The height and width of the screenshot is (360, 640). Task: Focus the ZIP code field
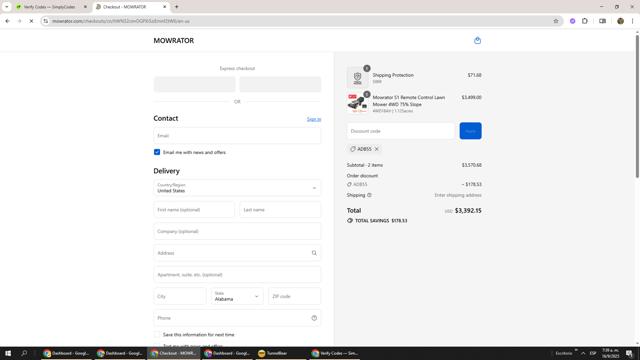pos(295,296)
